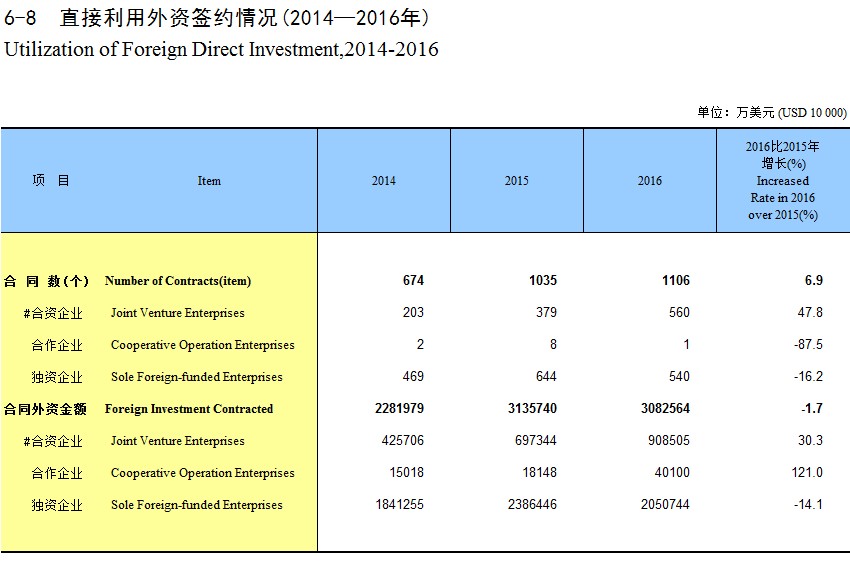The image size is (850, 585).
Task: Click the 908505 joint venture value
Action: click(668, 440)
